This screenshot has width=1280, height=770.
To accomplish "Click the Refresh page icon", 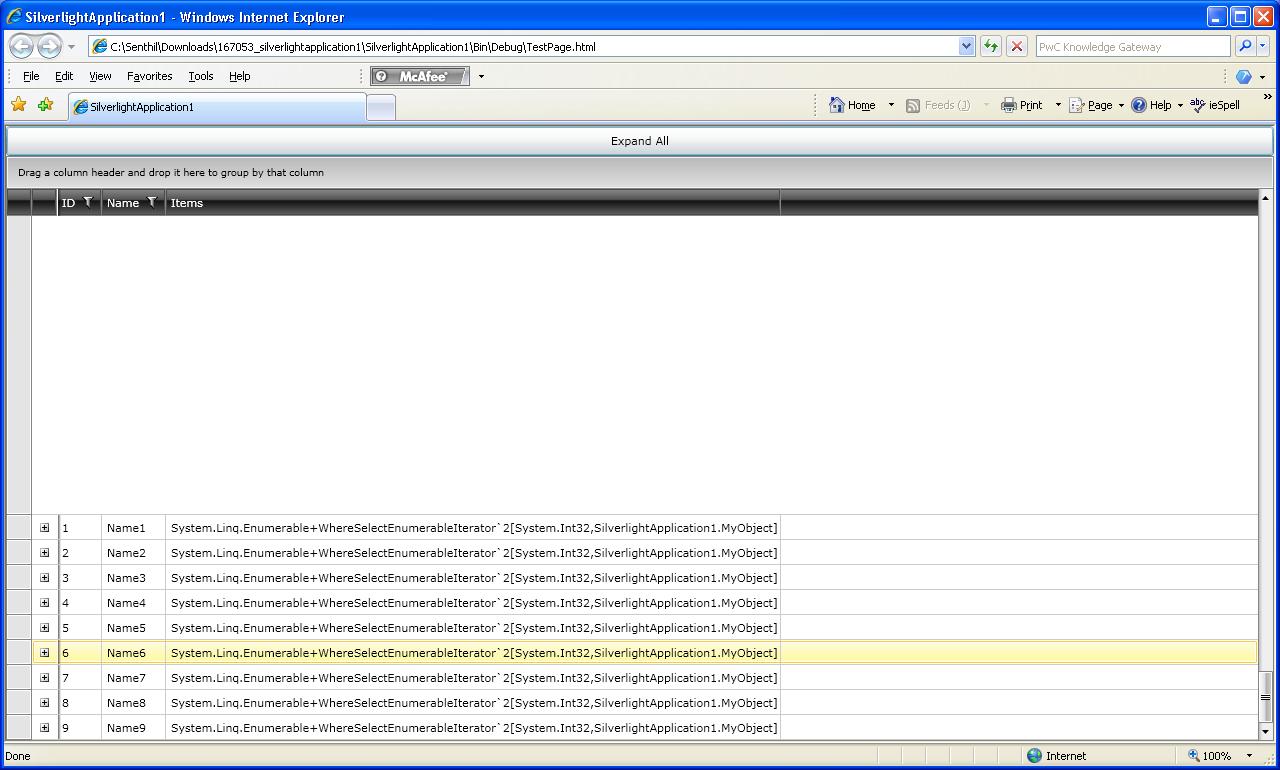I will (x=990, y=46).
